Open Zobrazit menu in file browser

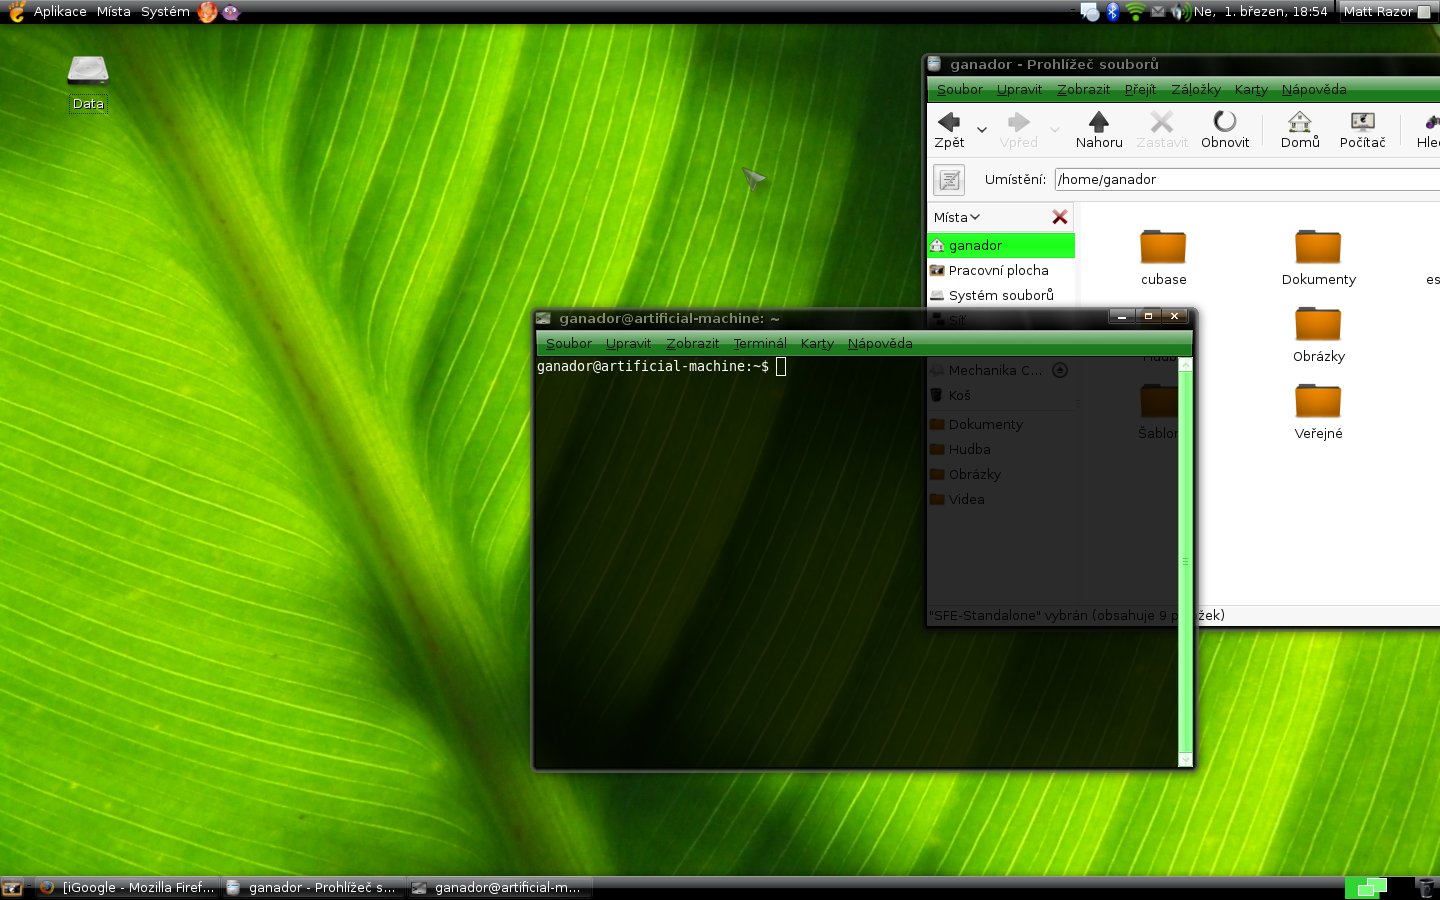tap(1083, 89)
